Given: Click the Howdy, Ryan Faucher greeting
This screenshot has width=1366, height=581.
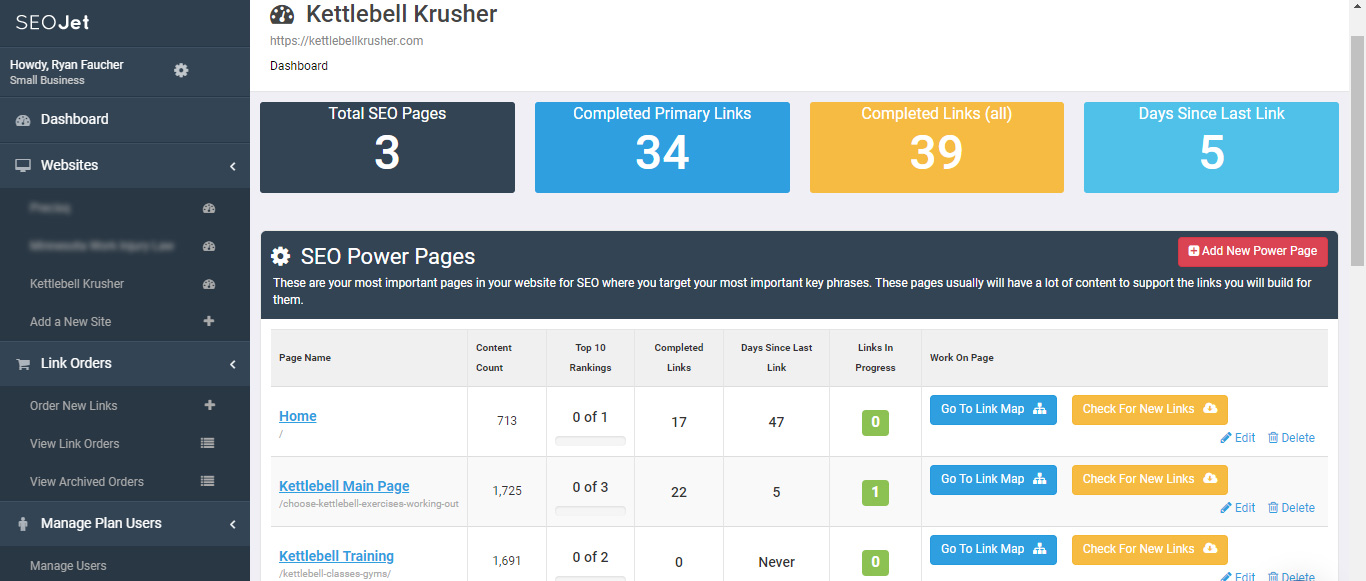Looking at the screenshot, I should point(67,65).
